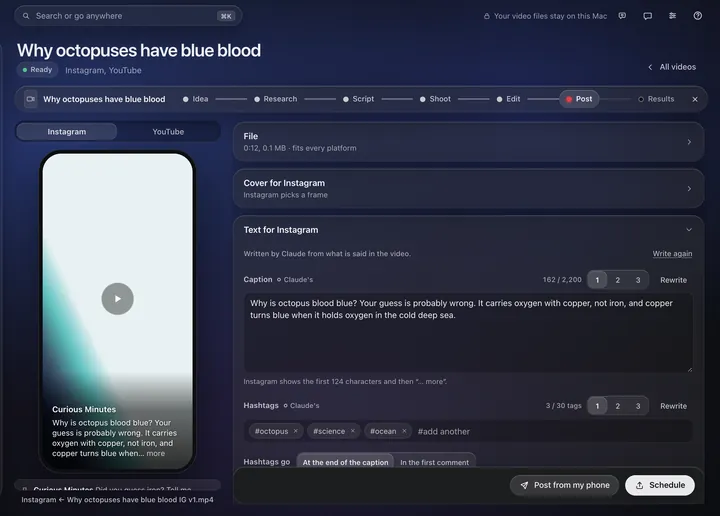The width and height of the screenshot is (720, 516).
Task: Select hashtags version 1
Action: (597, 406)
